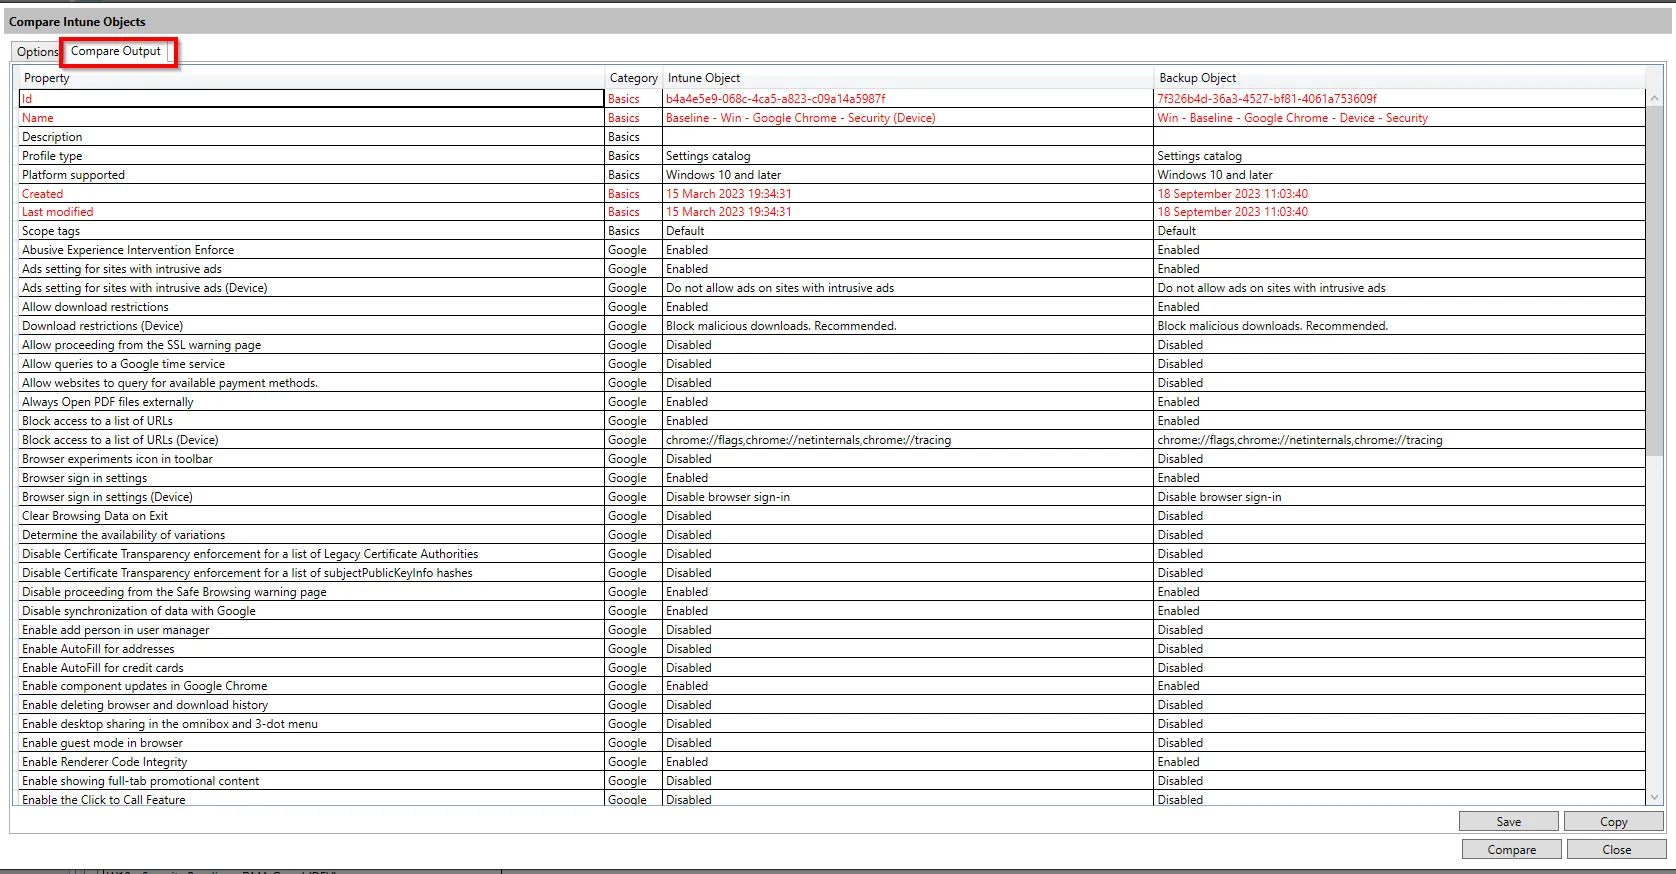Click the Profile type property cell

[x=311, y=156]
